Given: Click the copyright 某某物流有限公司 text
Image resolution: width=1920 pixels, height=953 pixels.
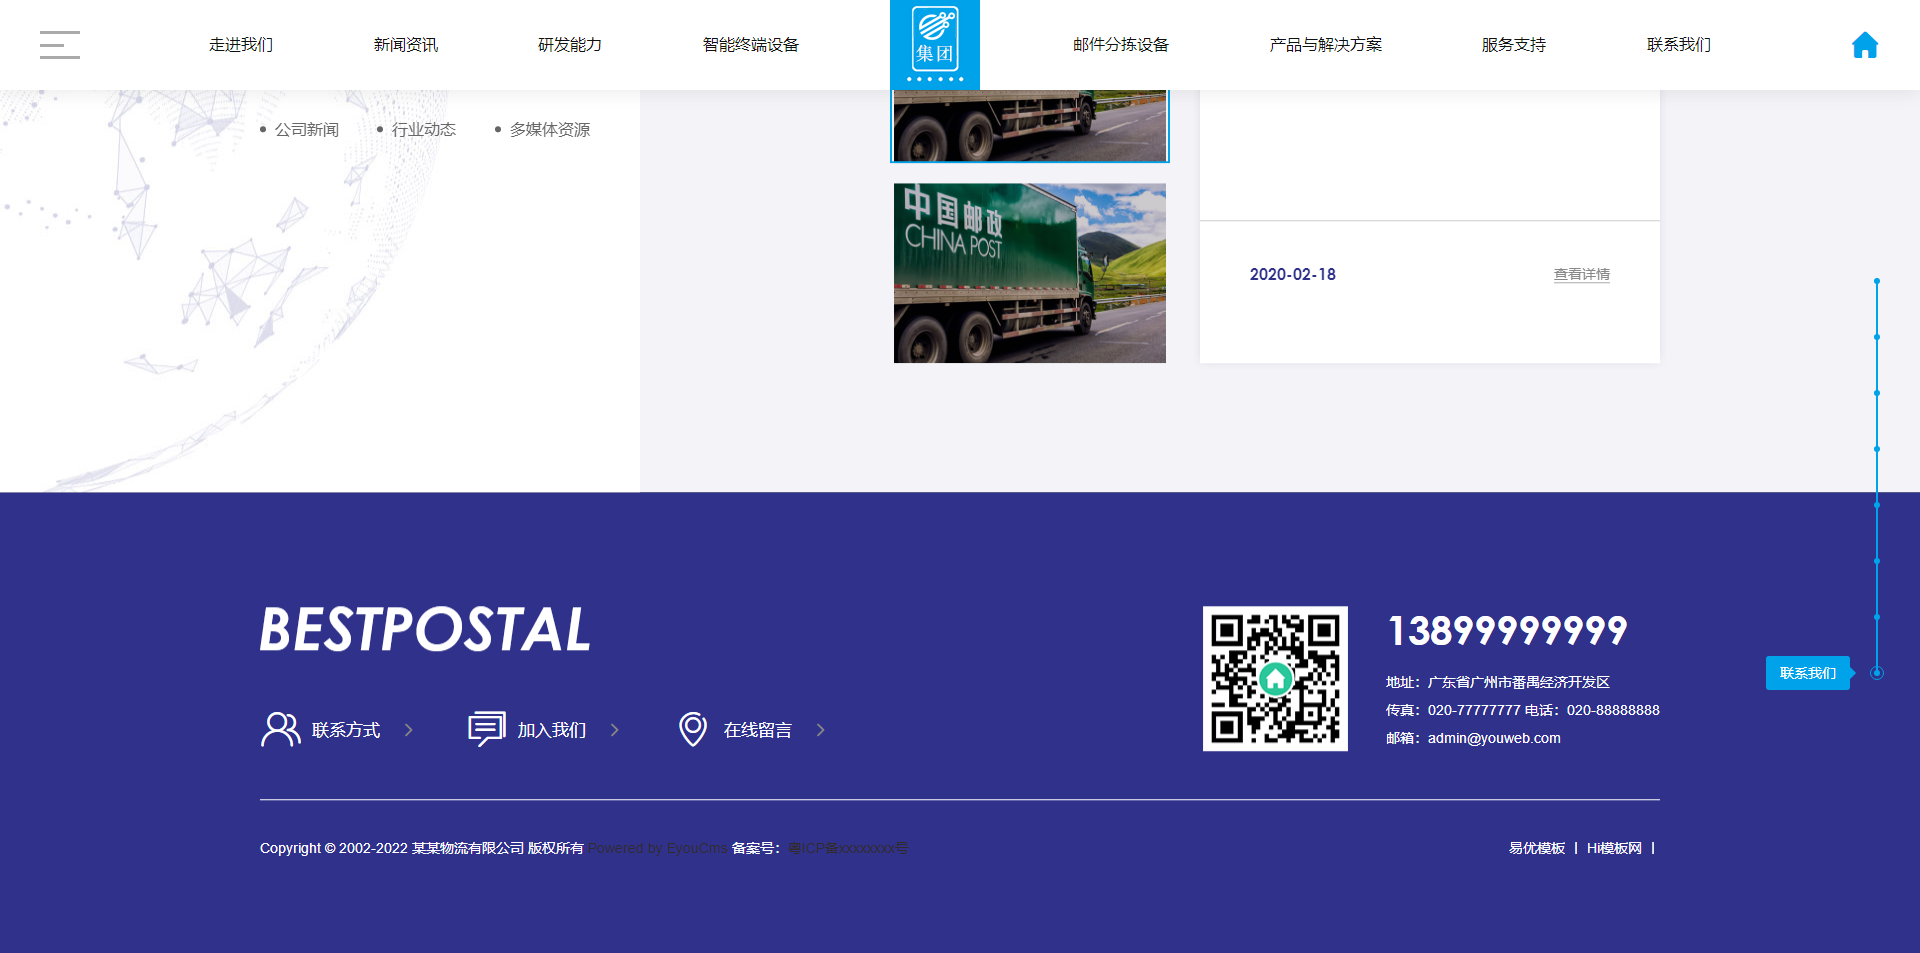Looking at the screenshot, I should tap(468, 848).
